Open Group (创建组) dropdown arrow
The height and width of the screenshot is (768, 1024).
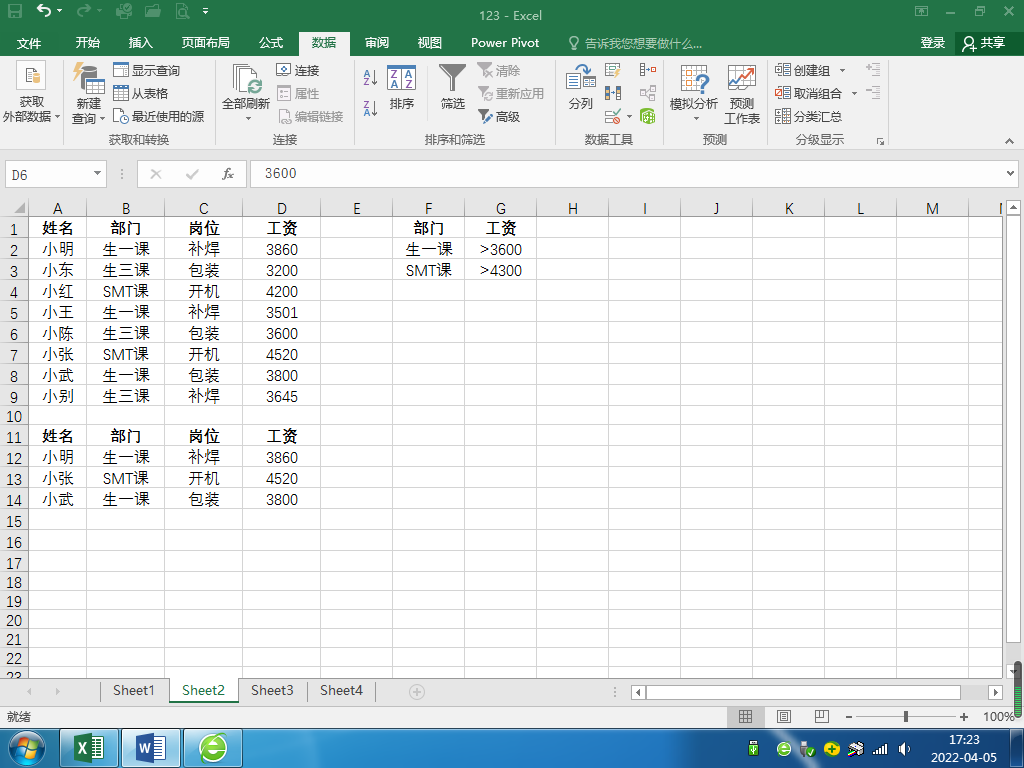click(x=842, y=71)
